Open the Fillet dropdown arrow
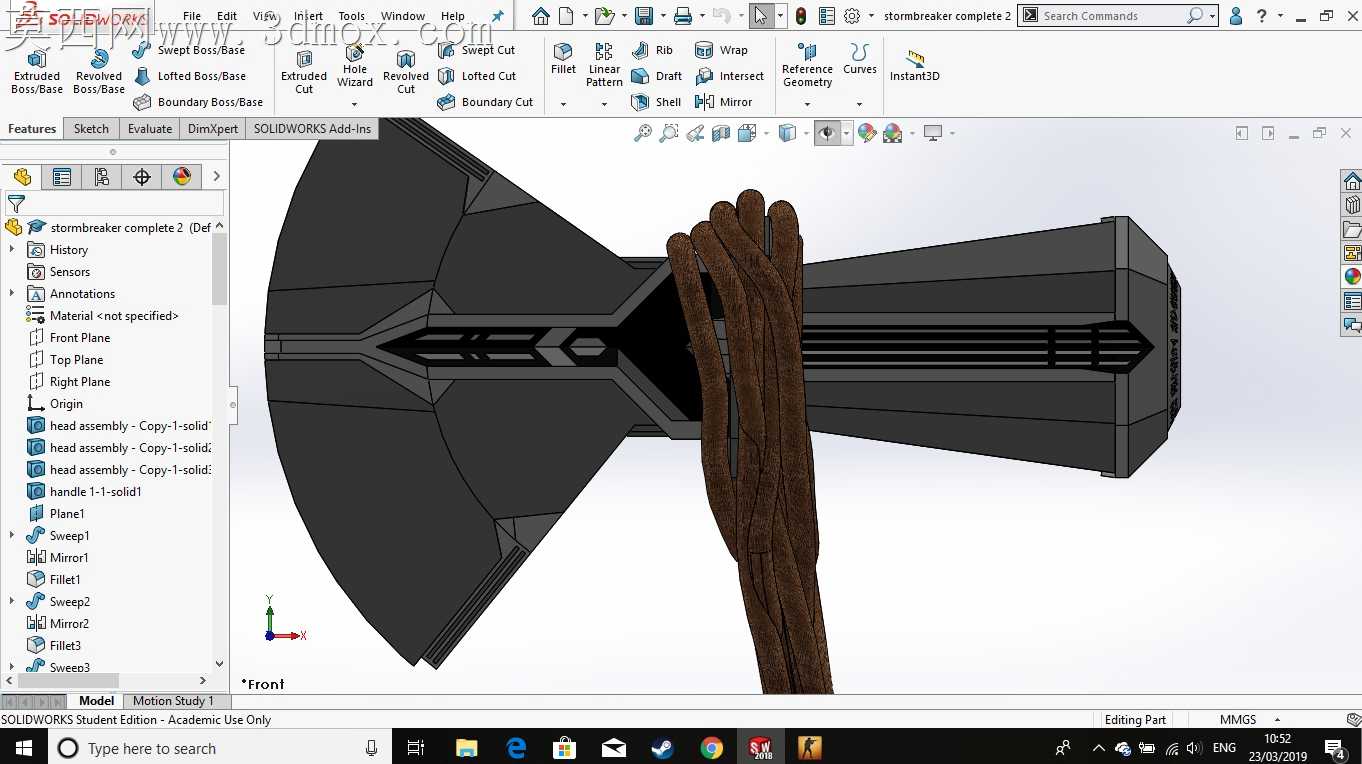1362x764 pixels. (x=563, y=104)
